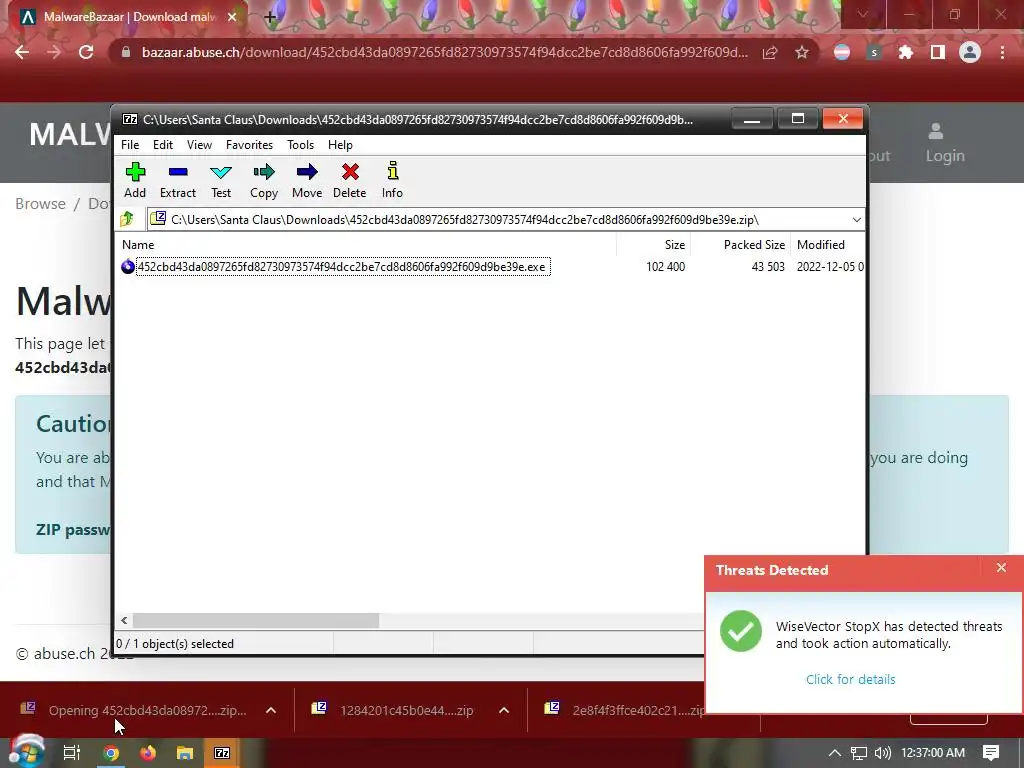Reload the MalwareBazaar page
This screenshot has height=768, width=1024.
tap(86, 52)
